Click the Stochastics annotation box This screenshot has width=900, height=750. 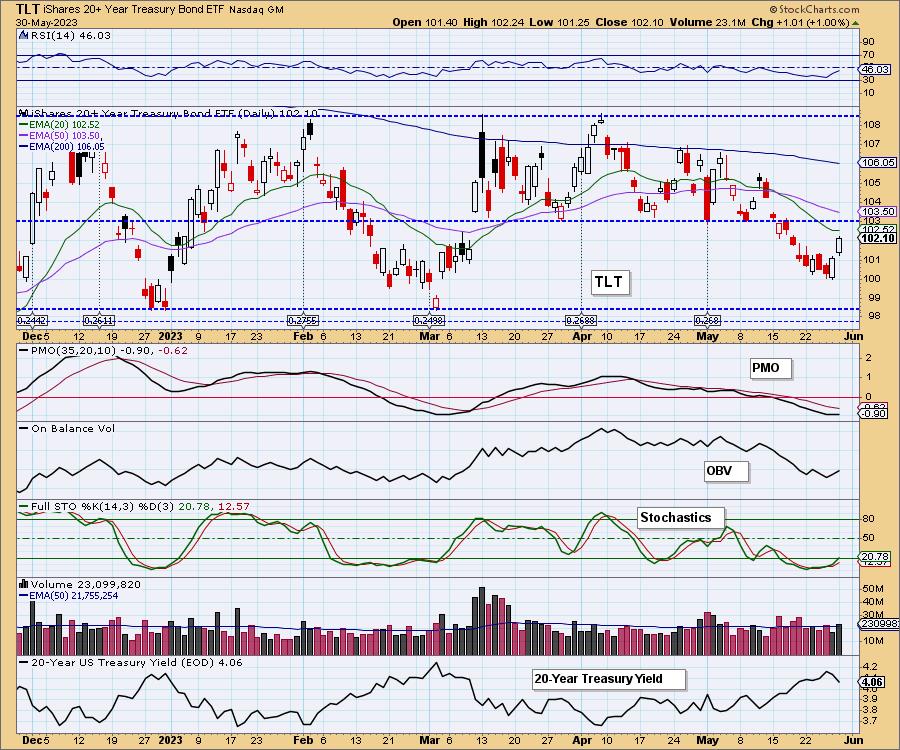[x=680, y=517]
